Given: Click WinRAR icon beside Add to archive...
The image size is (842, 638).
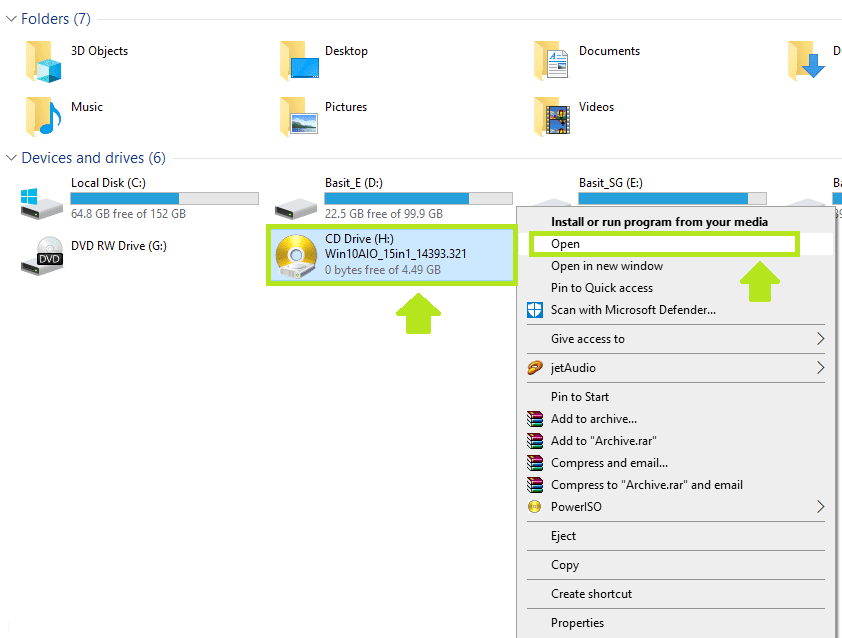Looking at the screenshot, I should pyautogui.click(x=535, y=419).
